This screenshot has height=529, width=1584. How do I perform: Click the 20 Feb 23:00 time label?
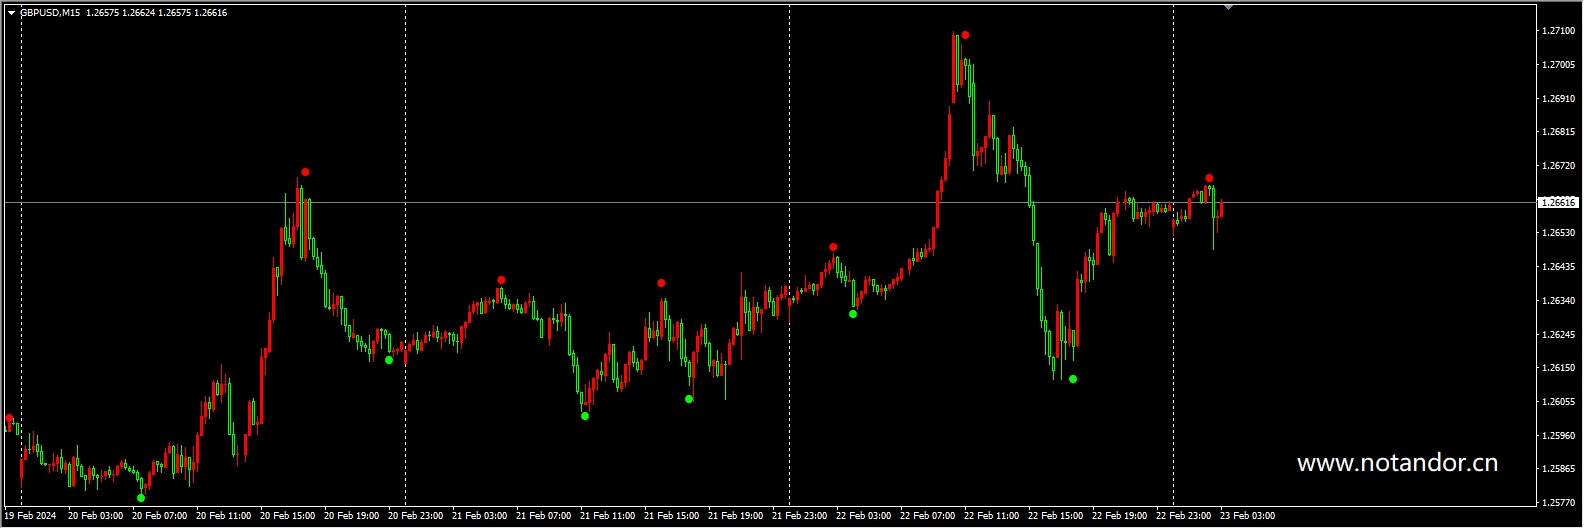[x=416, y=516]
